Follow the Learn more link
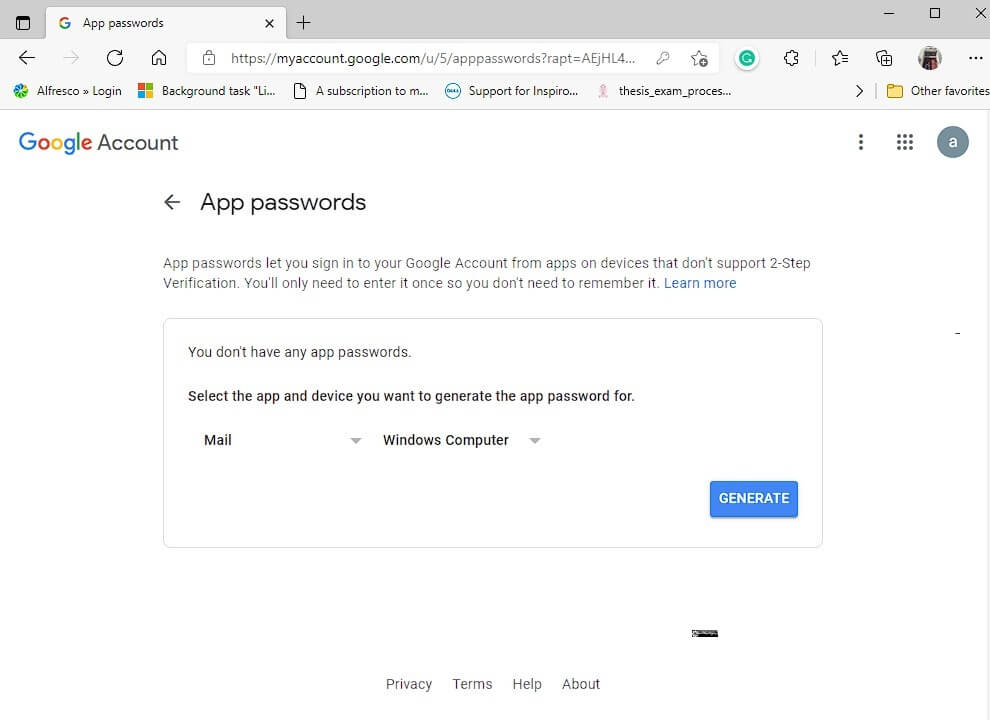 [700, 283]
